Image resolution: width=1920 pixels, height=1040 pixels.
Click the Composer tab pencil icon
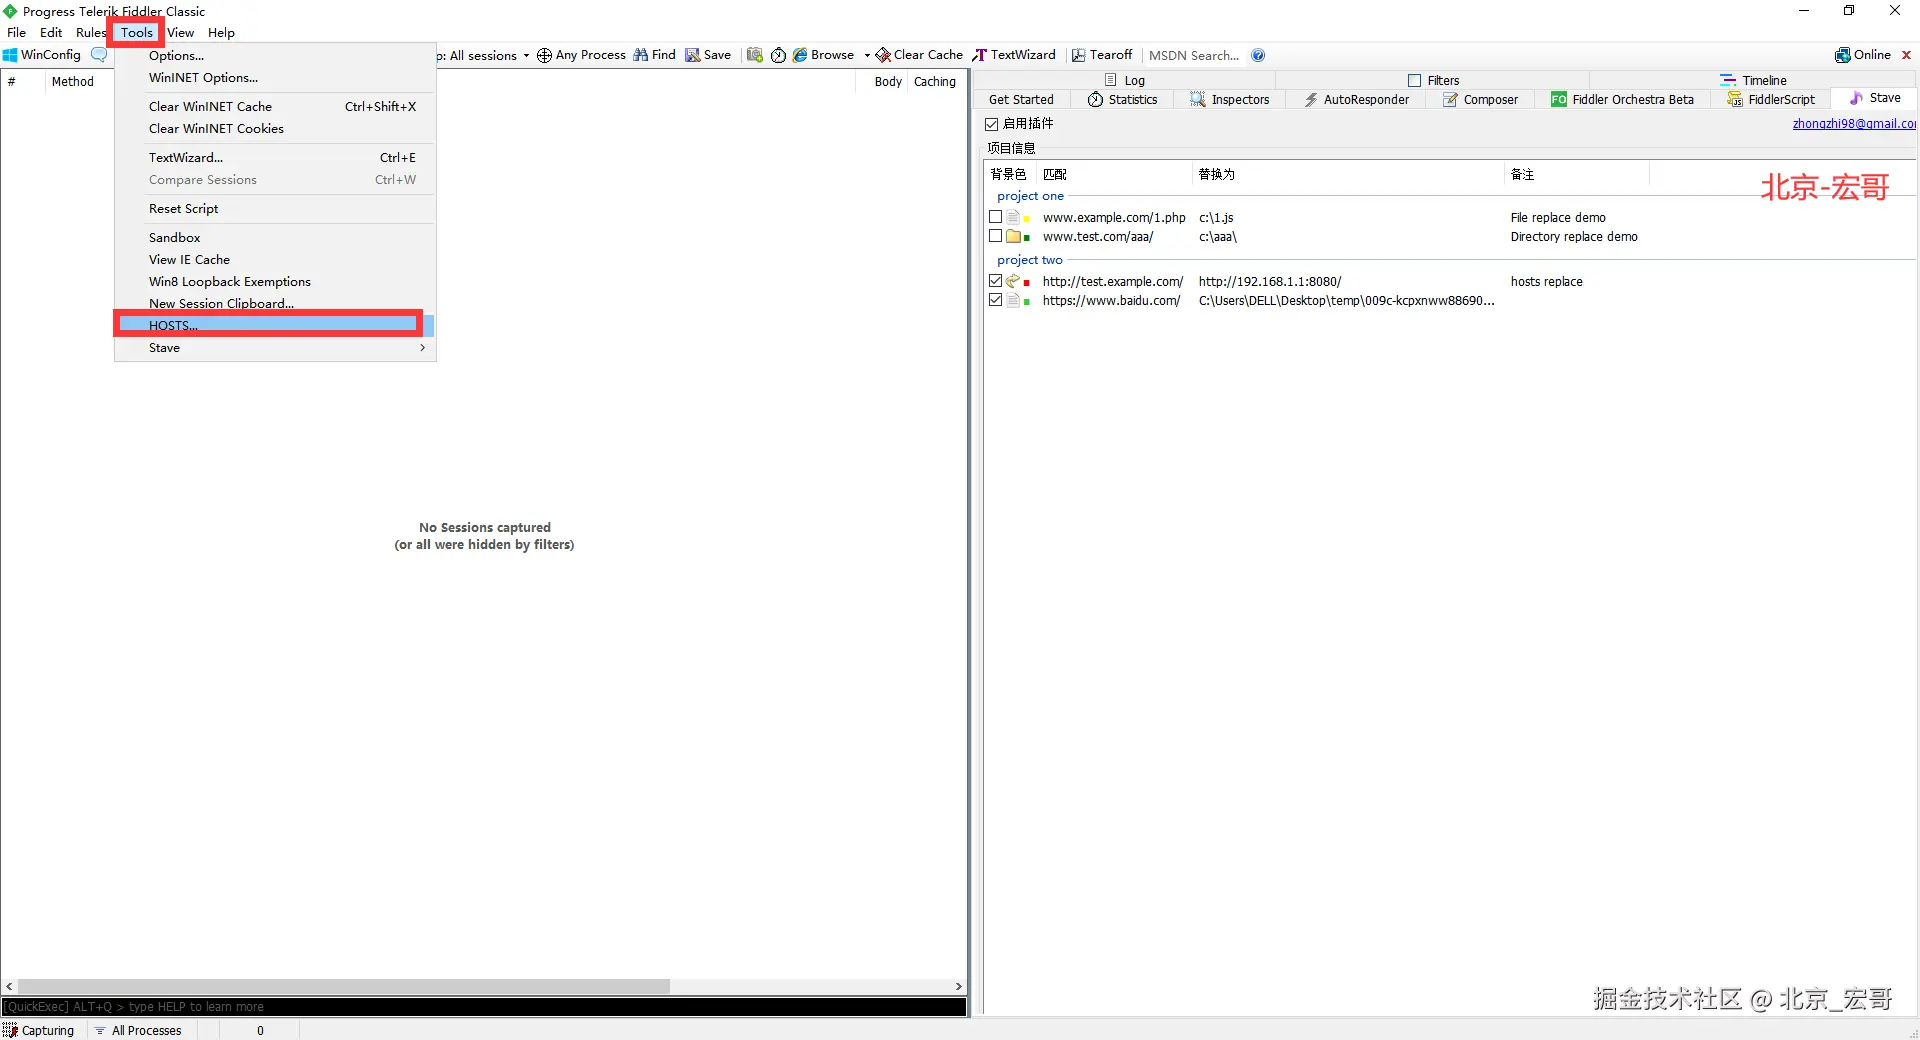pos(1450,99)
